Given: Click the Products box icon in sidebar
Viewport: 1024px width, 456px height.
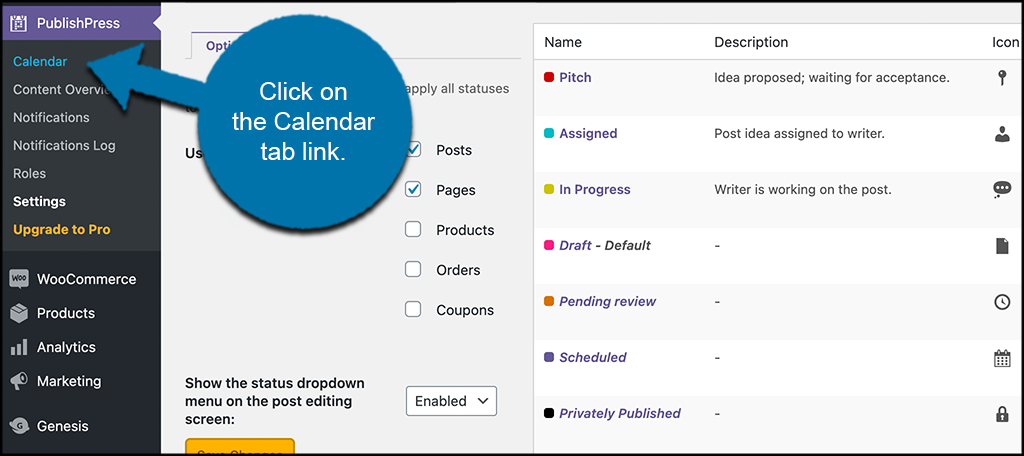Looking at the screenshot, I should (x=18, y=314).
